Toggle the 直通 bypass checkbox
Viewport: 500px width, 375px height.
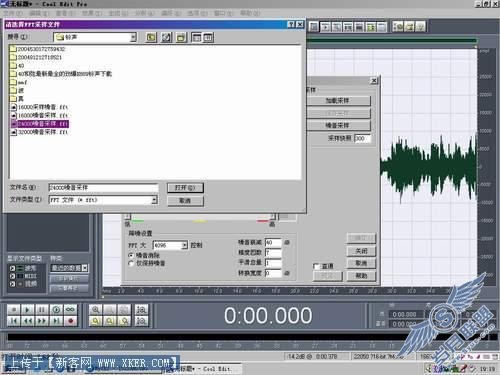316,266
